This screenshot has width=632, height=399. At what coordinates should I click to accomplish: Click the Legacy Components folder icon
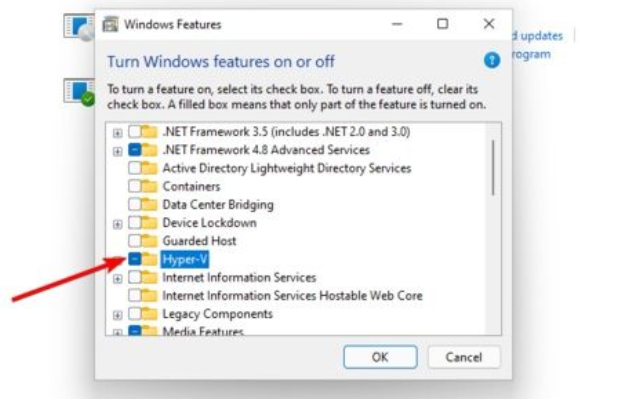coord(150,314)
